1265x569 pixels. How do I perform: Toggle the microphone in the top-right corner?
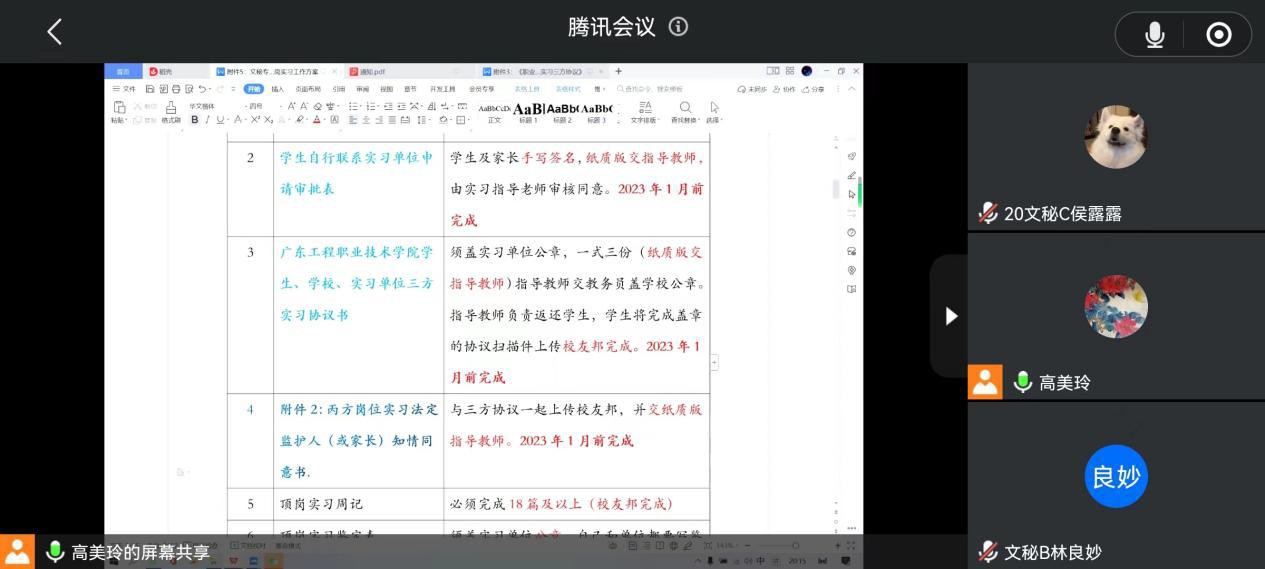click(1155, 35)
